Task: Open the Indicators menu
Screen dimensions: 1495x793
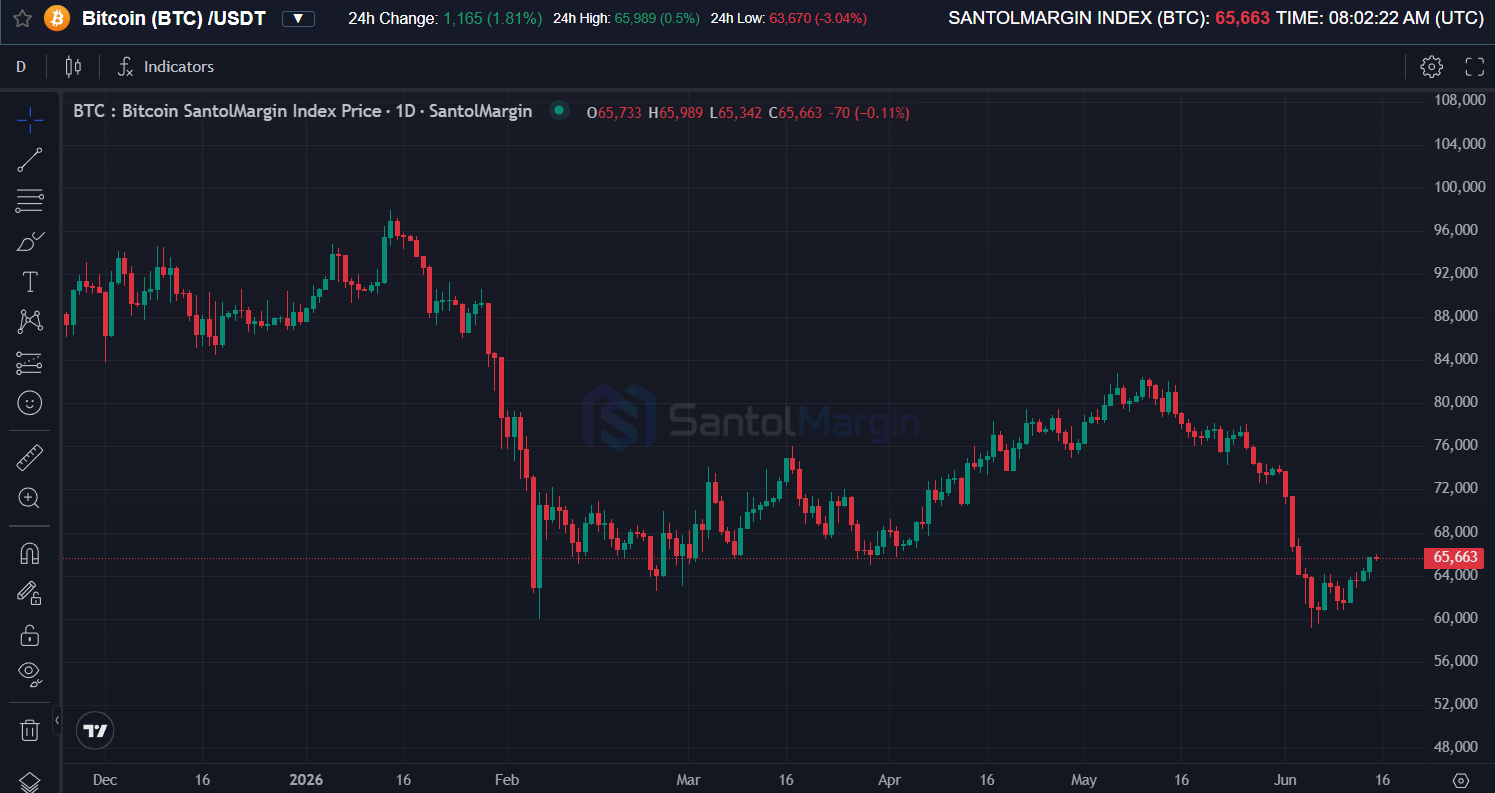Action: 166,67
